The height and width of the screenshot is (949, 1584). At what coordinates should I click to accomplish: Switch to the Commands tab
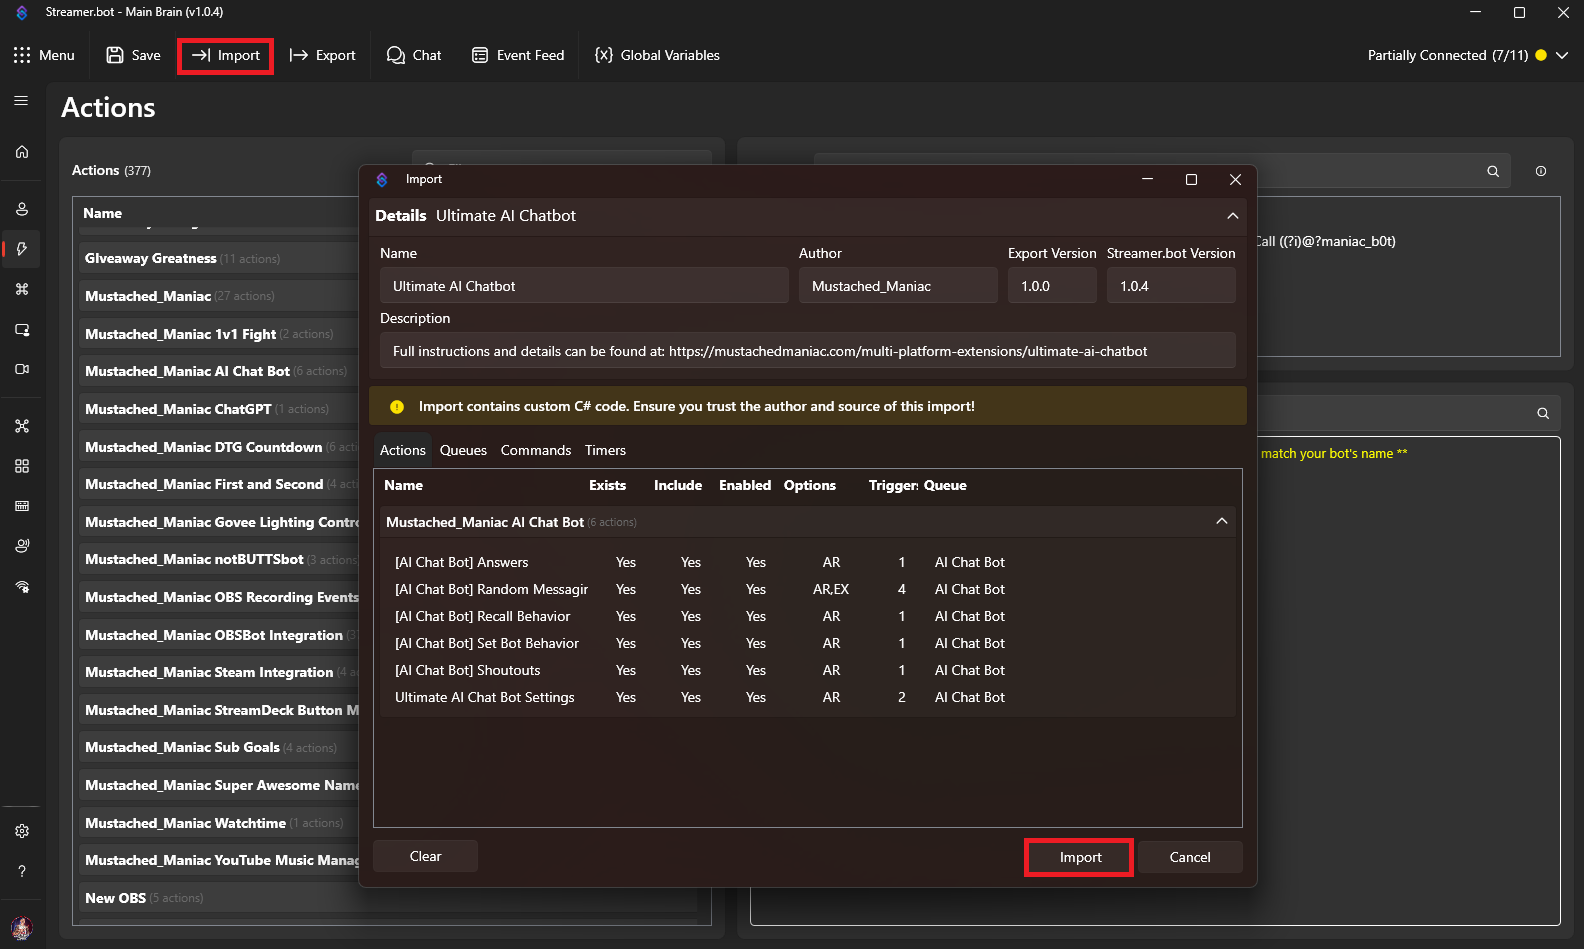pyautogui.click(x=536, y=450)
